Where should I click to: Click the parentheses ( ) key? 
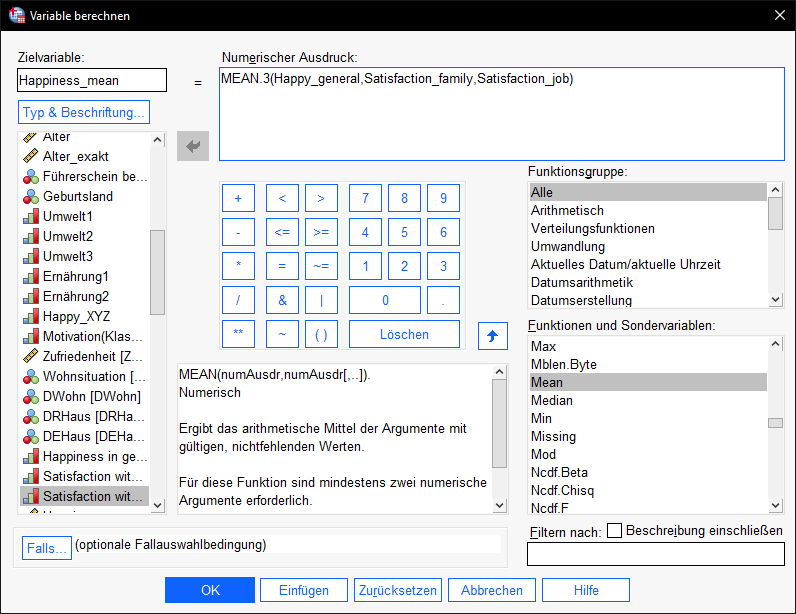[x=321, y=334]
